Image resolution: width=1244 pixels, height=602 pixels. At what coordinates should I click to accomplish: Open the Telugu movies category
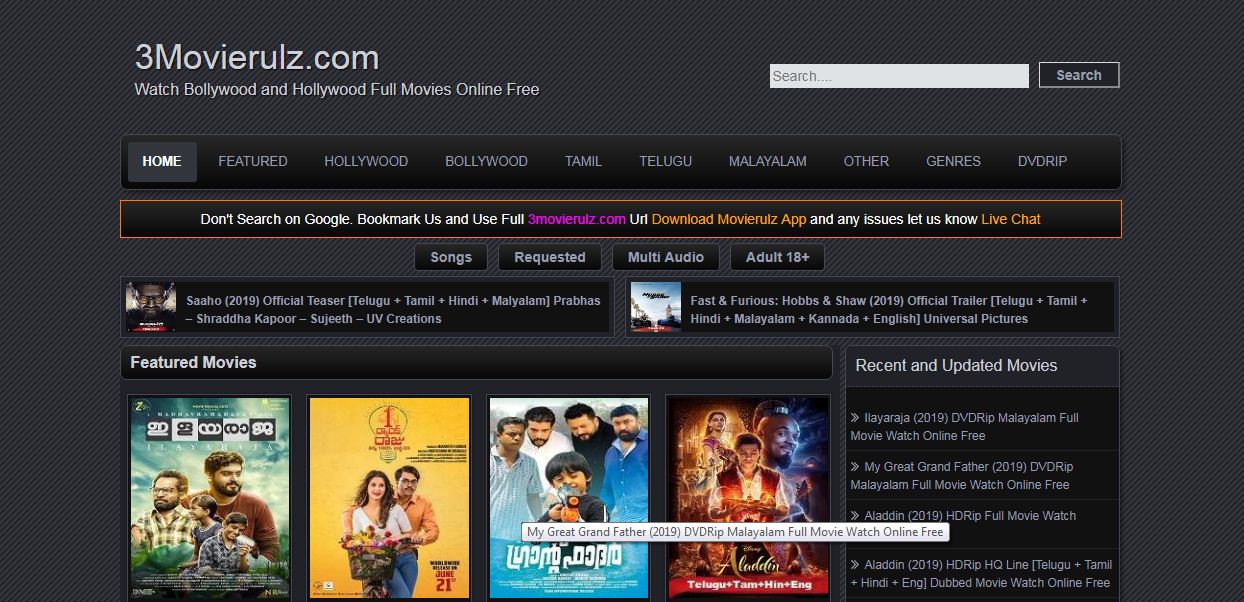coord(666,161)
